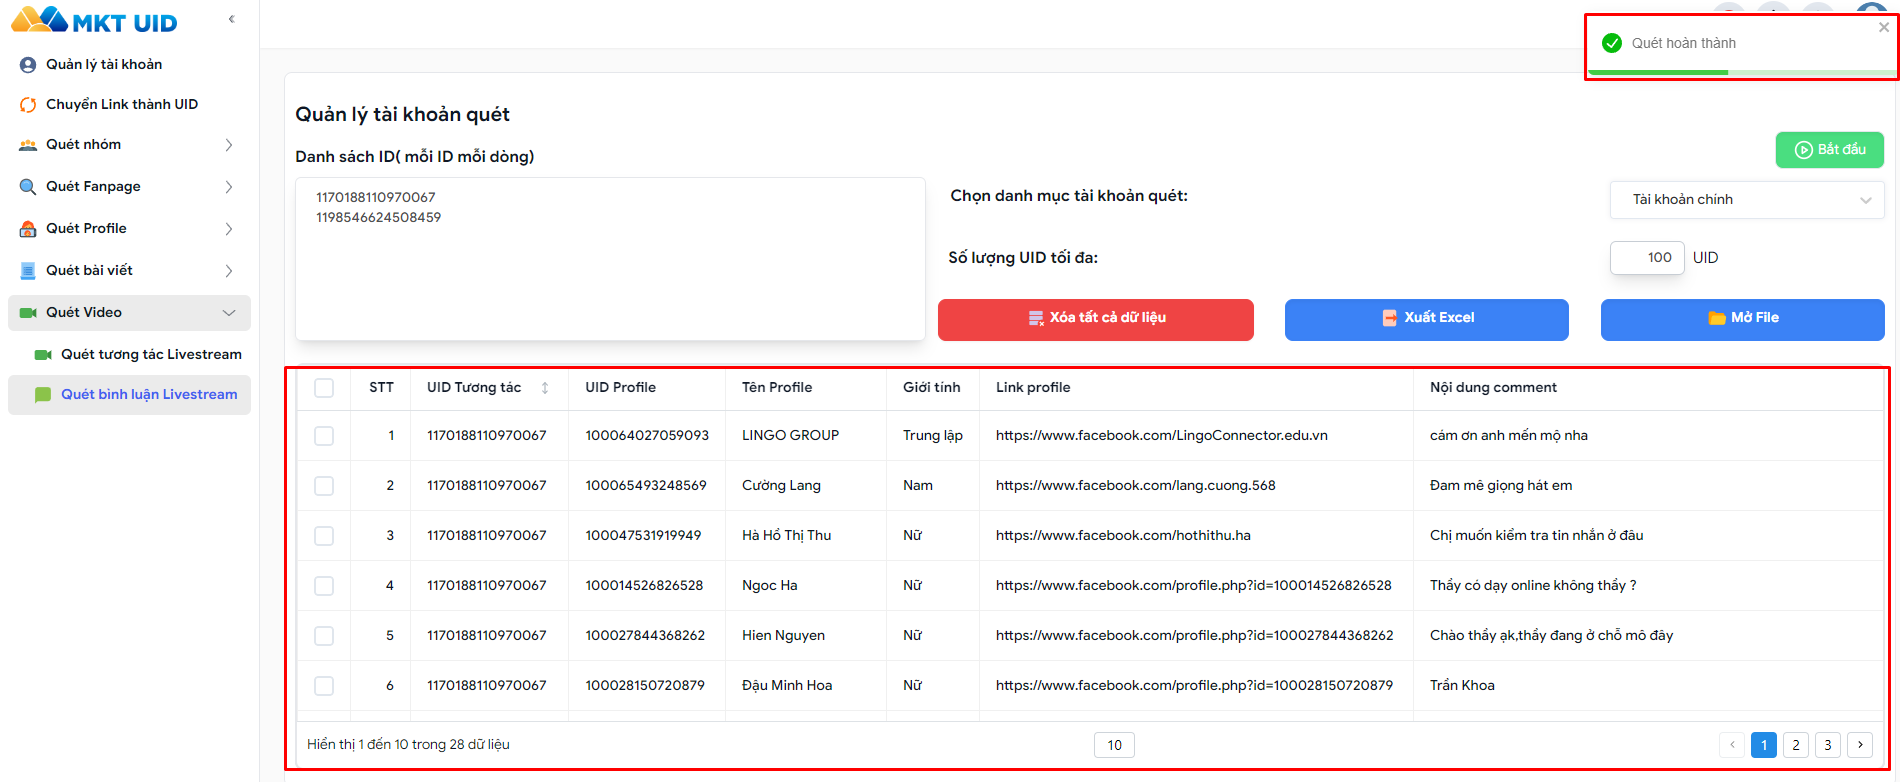This screenshot has width=1900, height=782.
Task: Check the row for Hien Nguyen
Action: [x=324, y=636]
